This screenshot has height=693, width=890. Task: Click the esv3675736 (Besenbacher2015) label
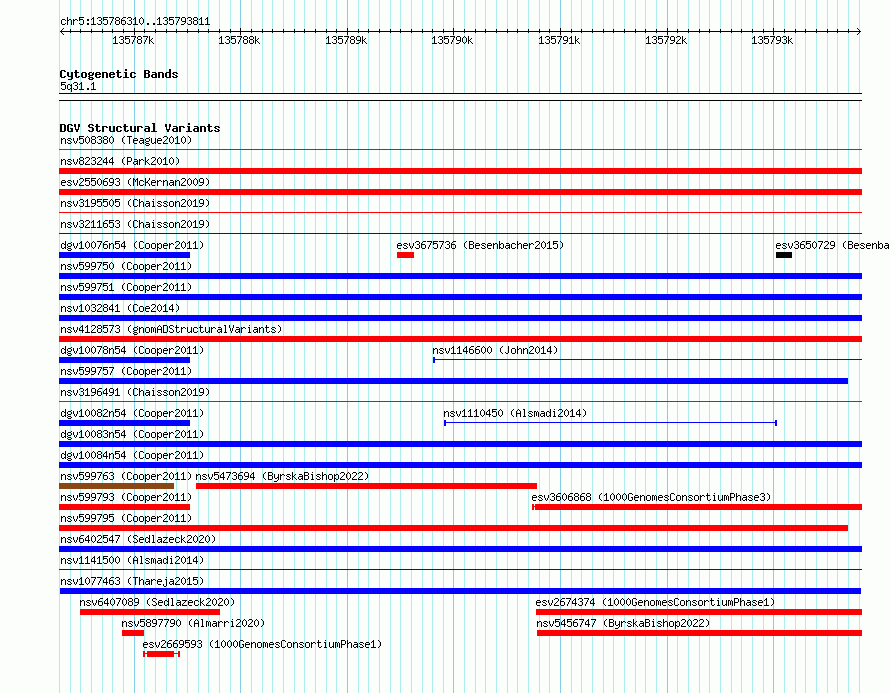pos(480,245)
